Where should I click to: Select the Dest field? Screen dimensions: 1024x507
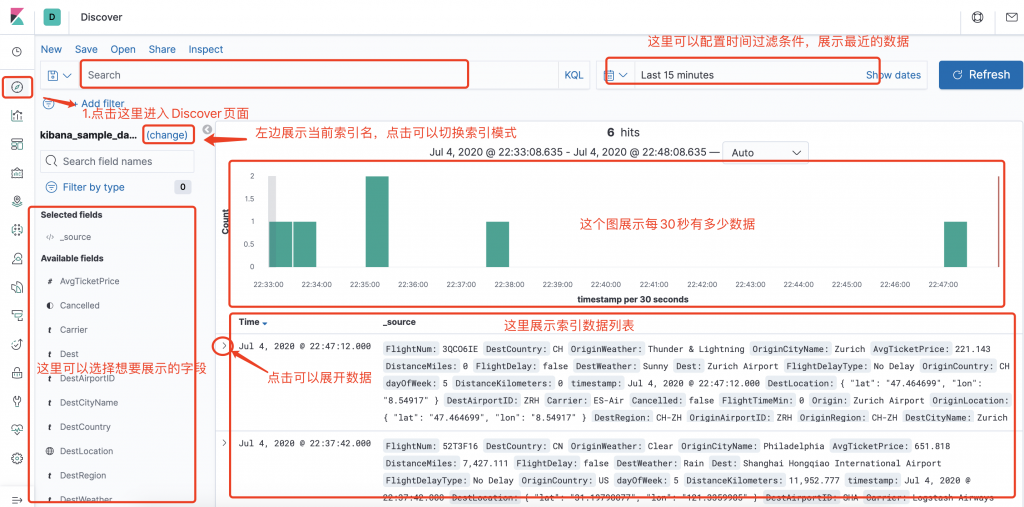coord(69,353)
